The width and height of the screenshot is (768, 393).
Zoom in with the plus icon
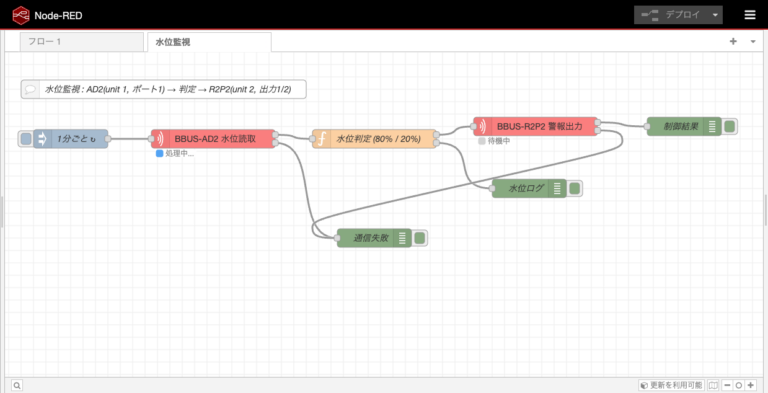coord(751,385)
